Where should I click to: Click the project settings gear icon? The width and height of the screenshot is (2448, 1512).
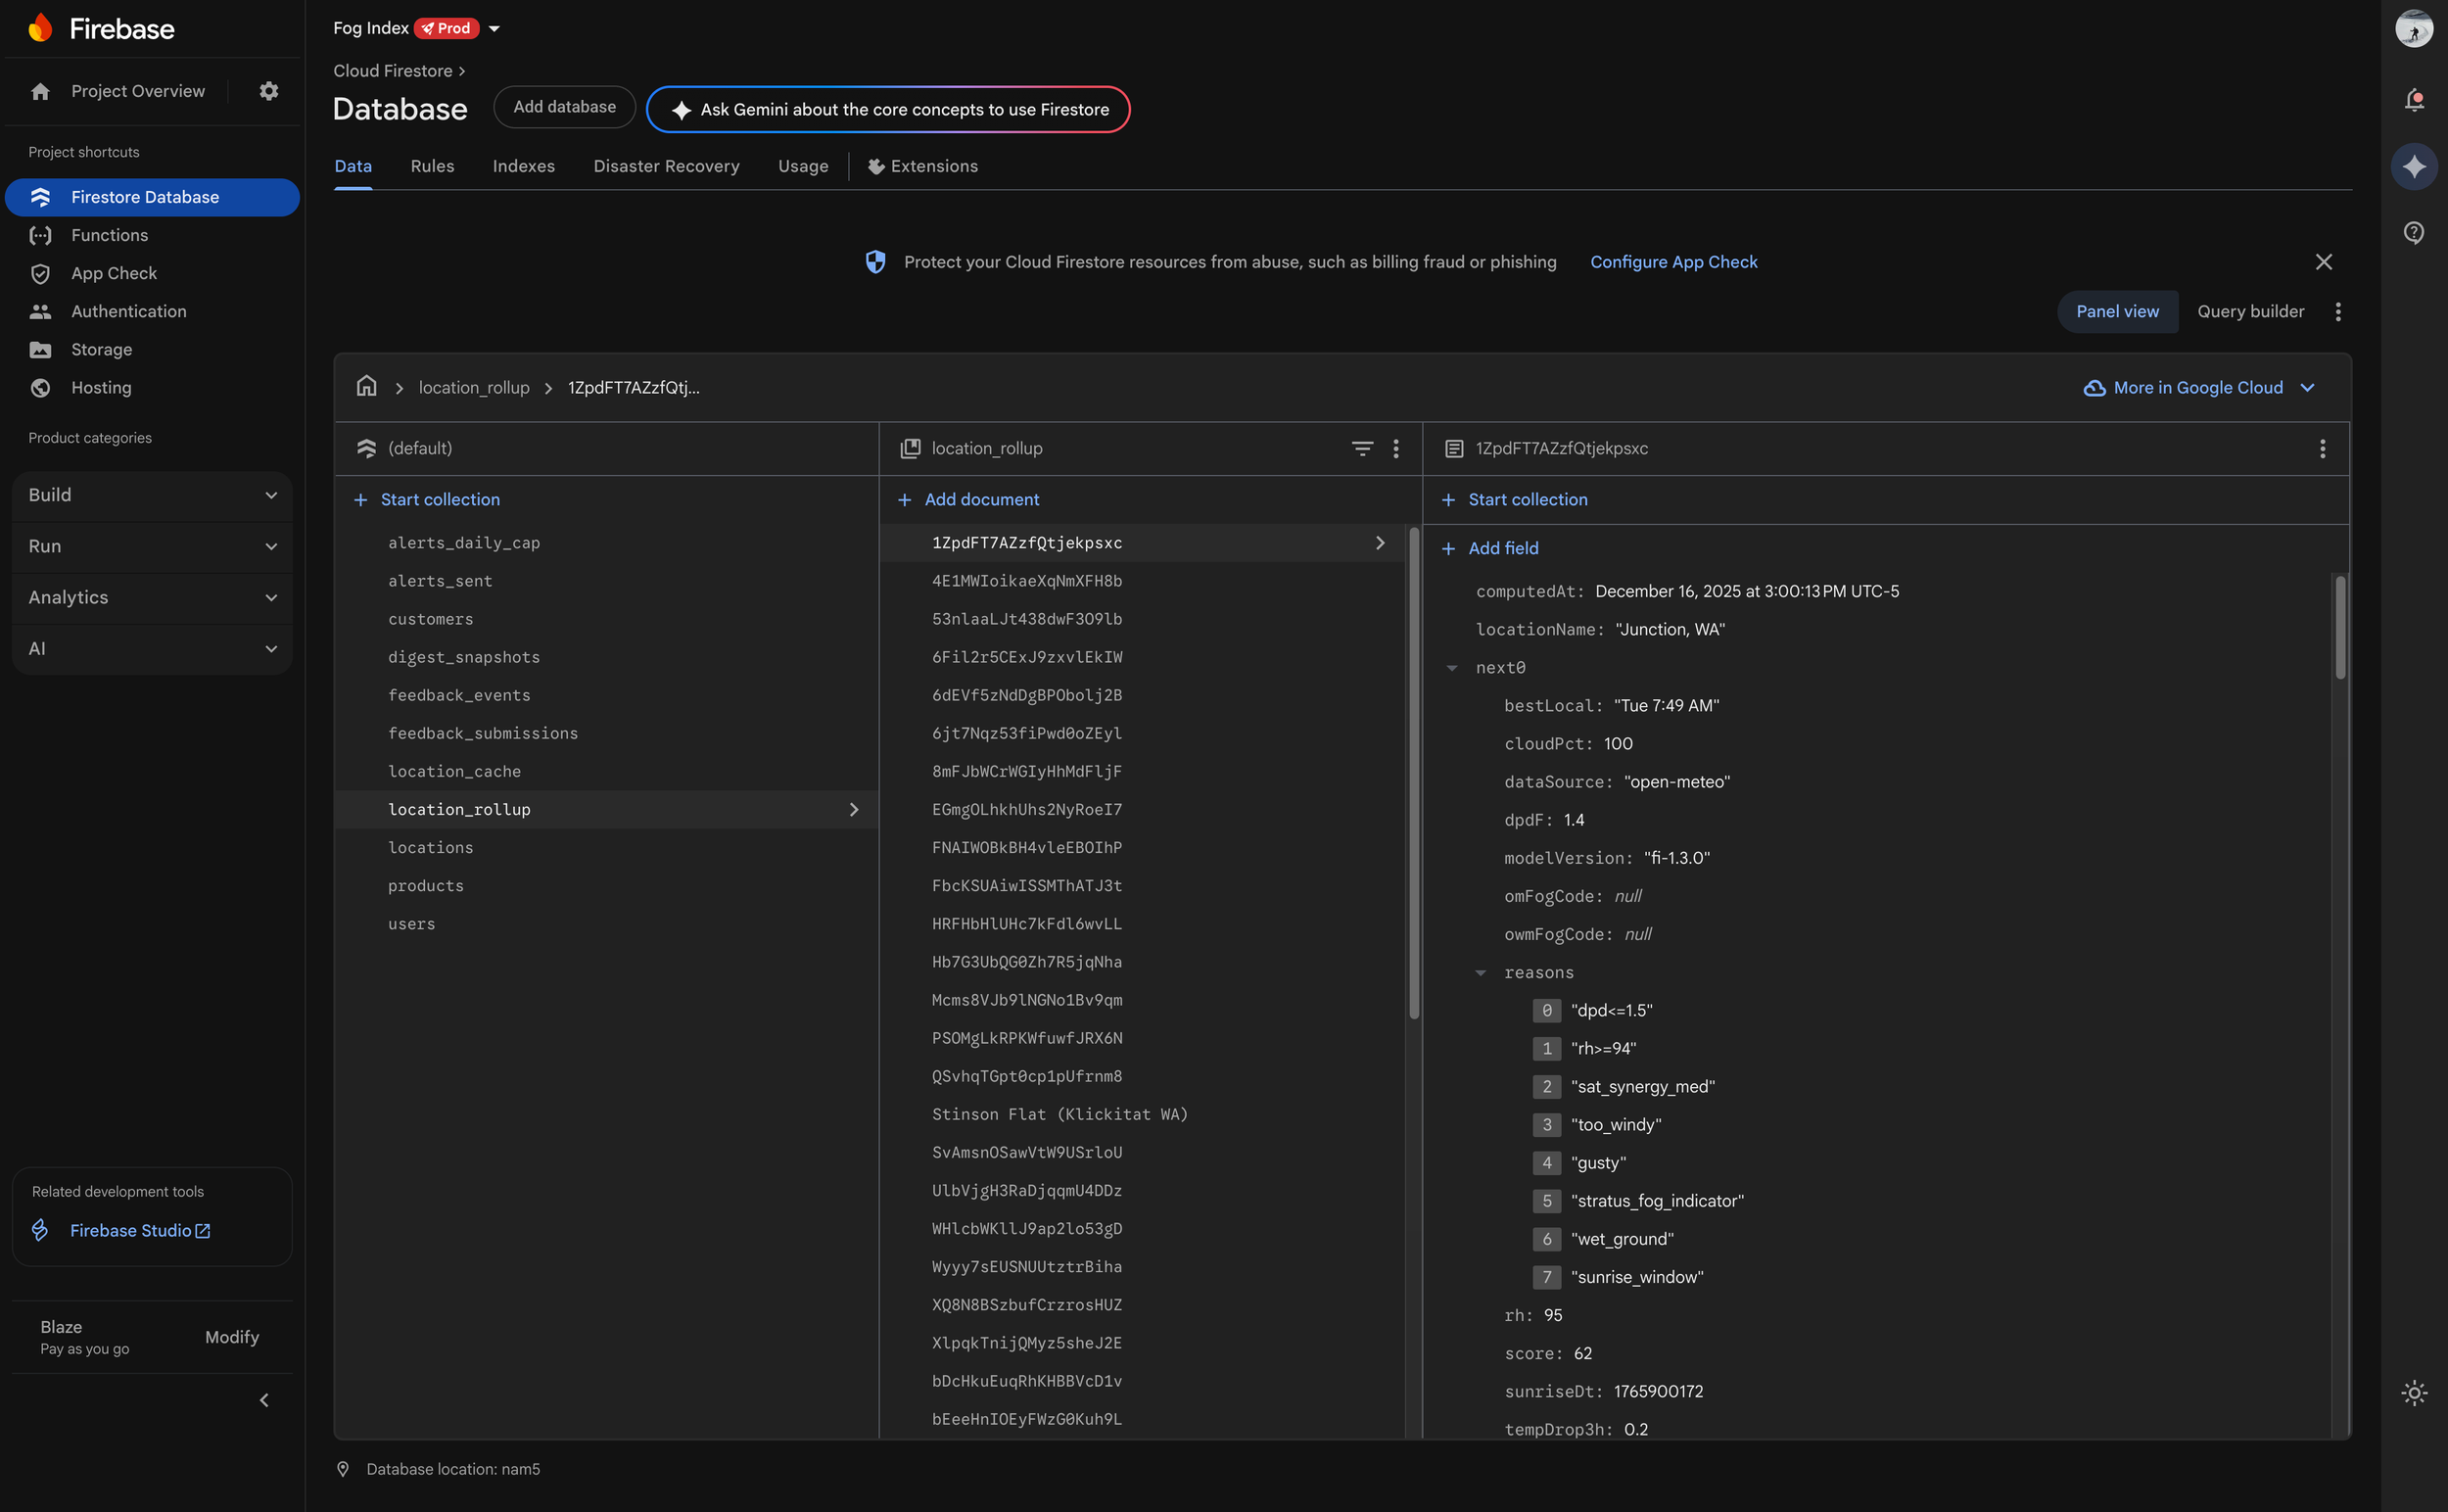268,91
